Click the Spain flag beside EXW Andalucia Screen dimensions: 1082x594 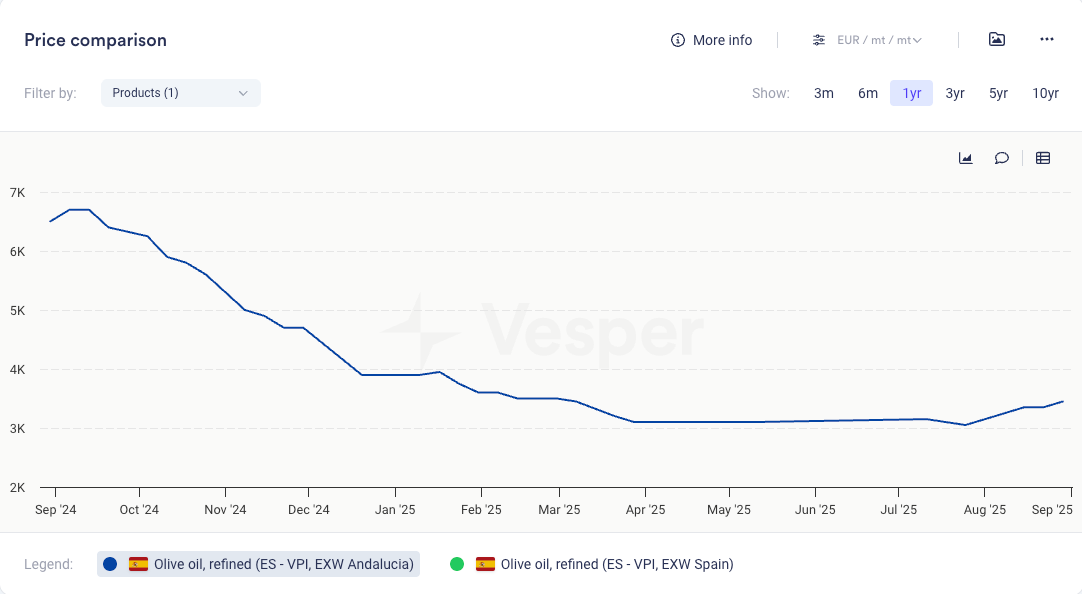(x=139, y=564)
